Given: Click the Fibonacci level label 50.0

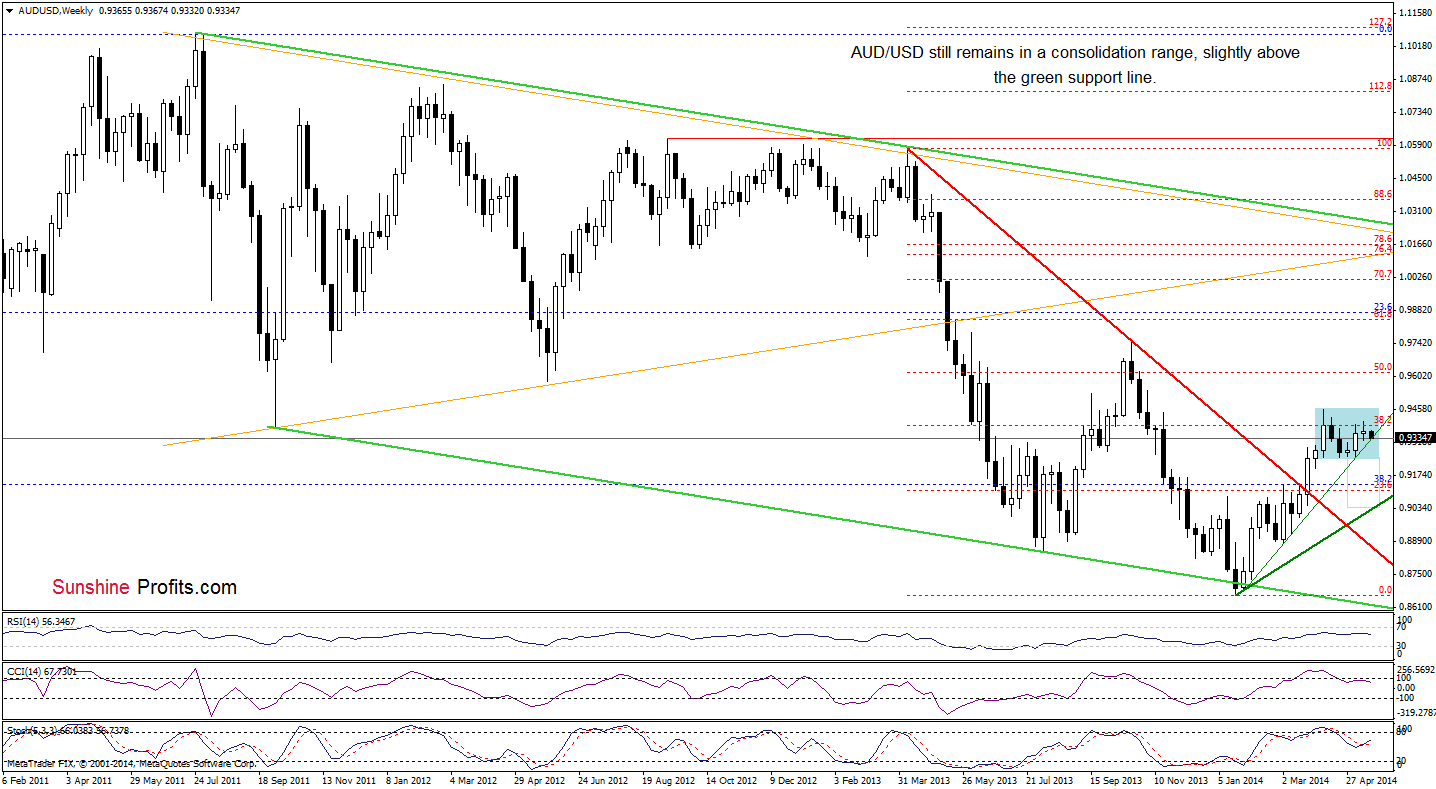Looking at the screenshot, I should (x=1384, y=367).
